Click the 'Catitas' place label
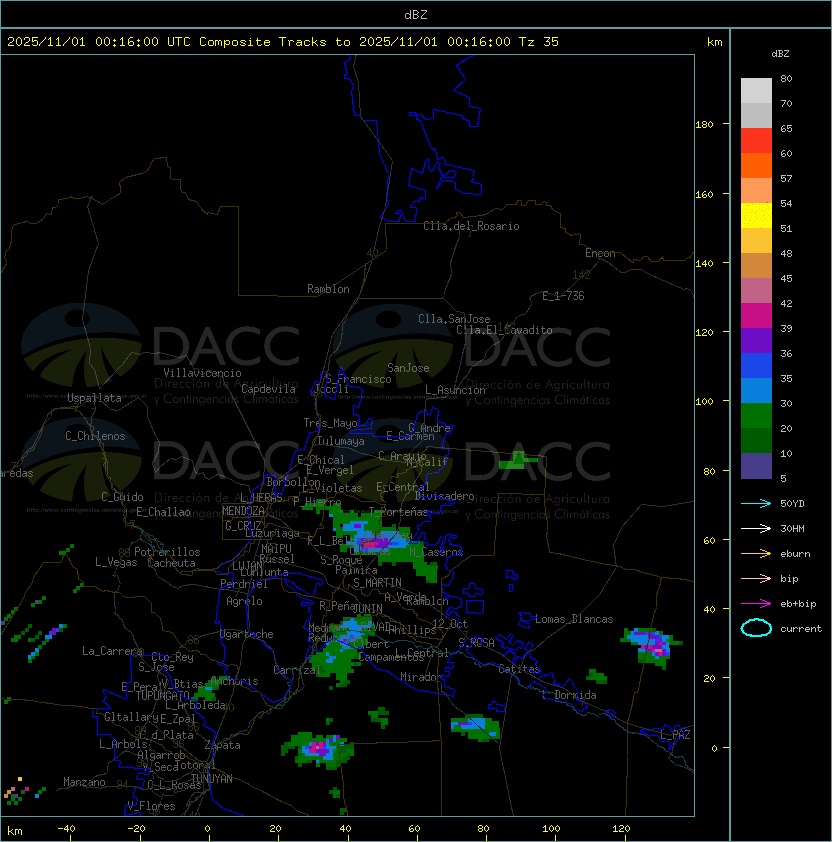The height and width of the screenshot is (842, 832). point(519,669)
